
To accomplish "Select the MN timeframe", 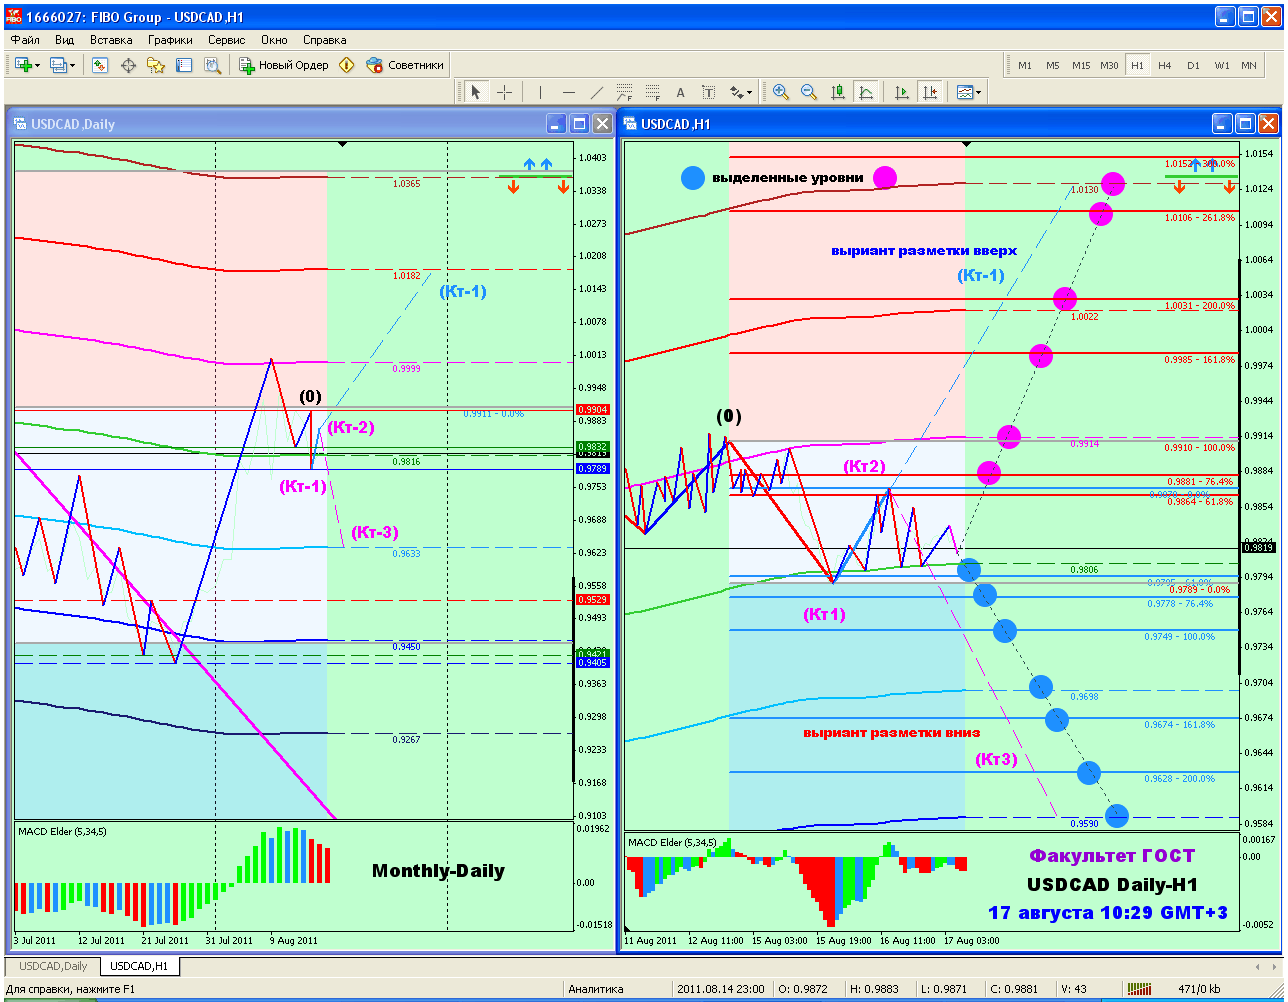I will click(x=1249, y=65).
